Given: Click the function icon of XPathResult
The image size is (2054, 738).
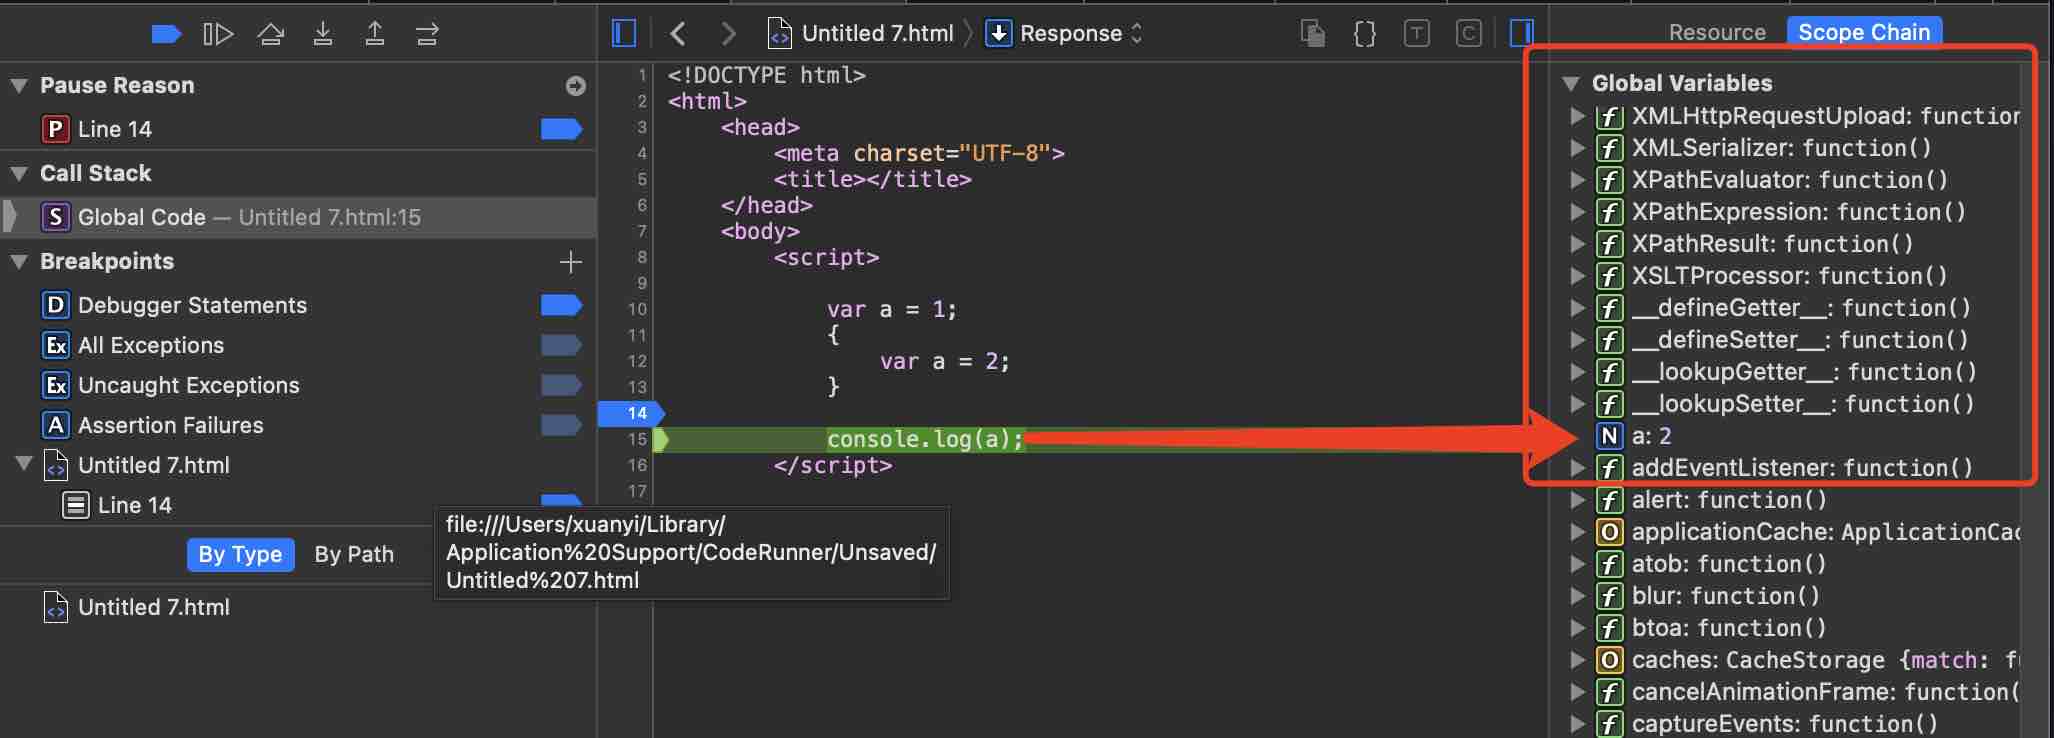Looking at the screenshot, I should point(1609,244).
